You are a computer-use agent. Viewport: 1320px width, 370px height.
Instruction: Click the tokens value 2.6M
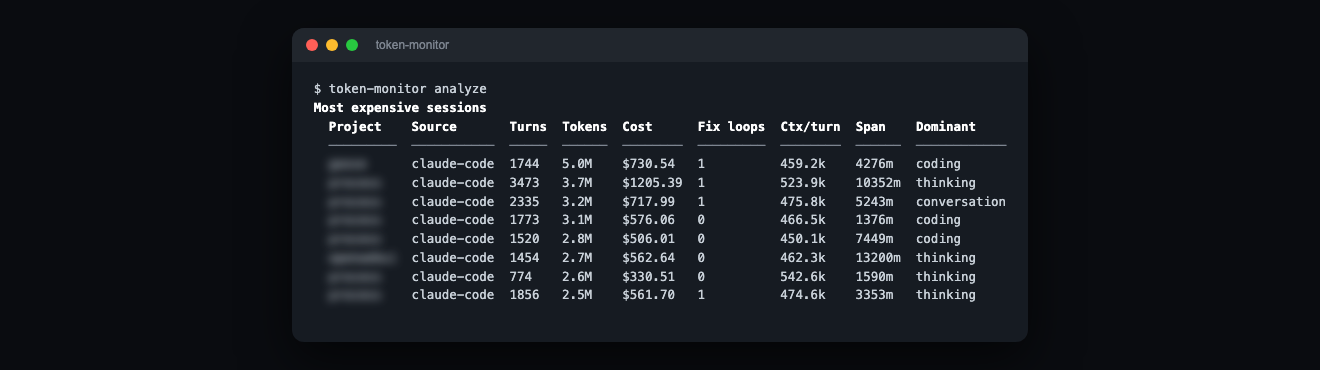pos(577,277)
